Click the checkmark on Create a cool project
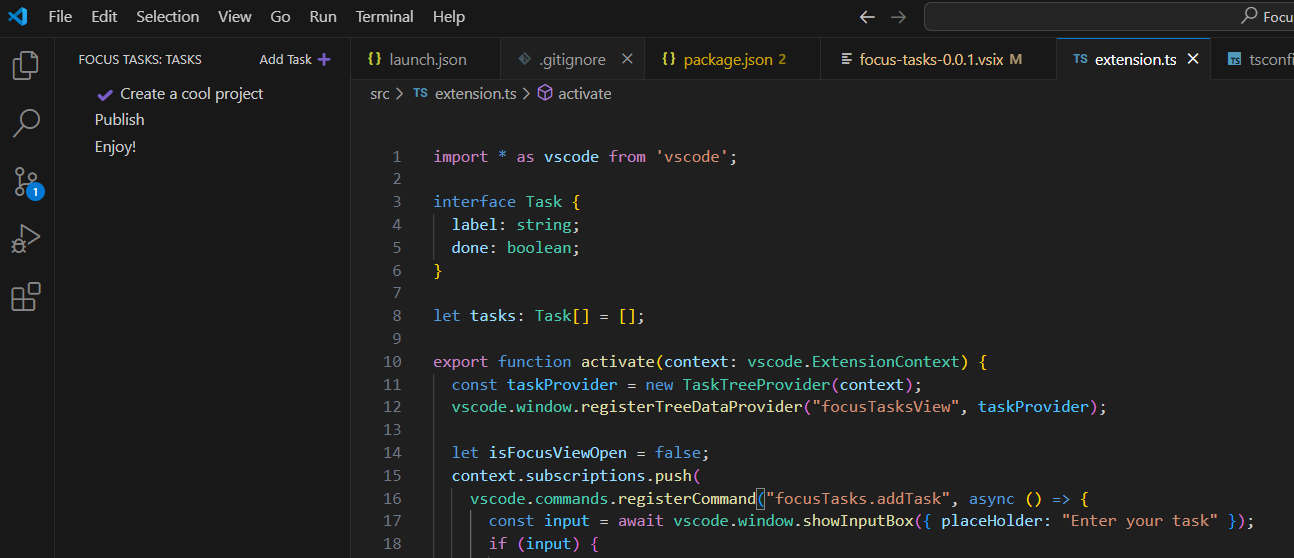The height and width of the screenshot is (558, 1294). click(x=105, y=94)
